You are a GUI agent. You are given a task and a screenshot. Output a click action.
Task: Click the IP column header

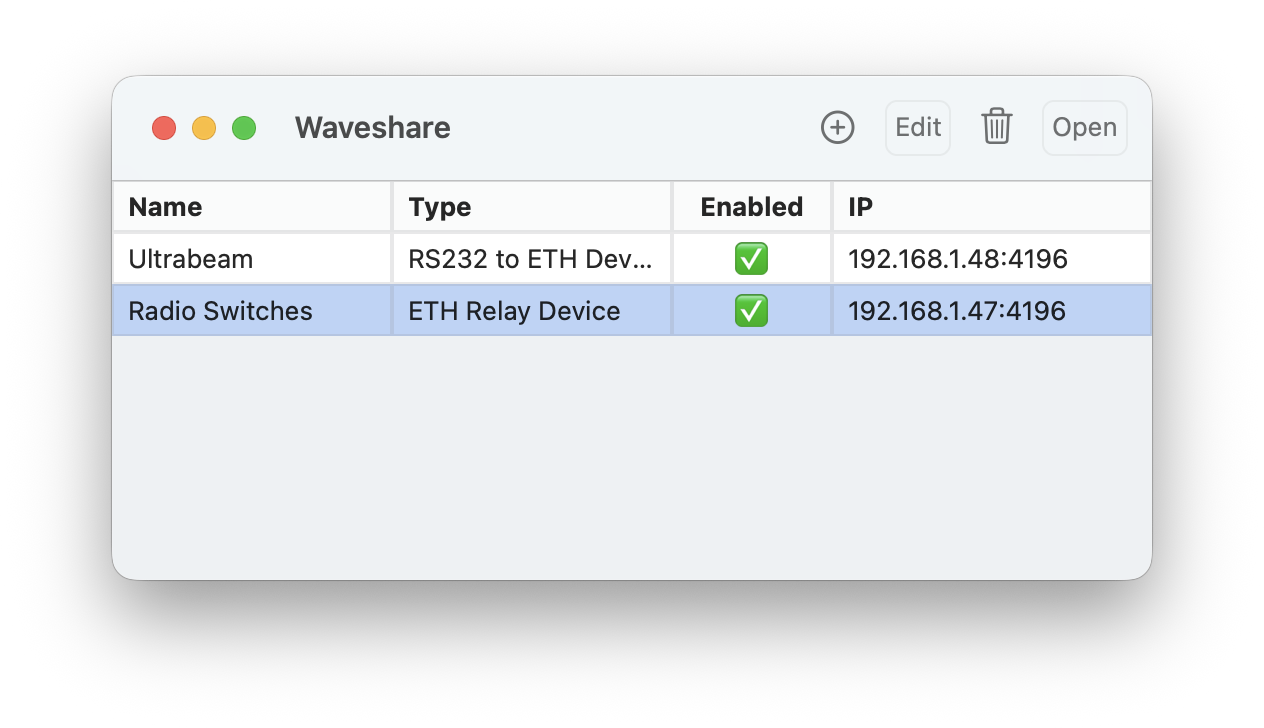click(x=861, y=207)
